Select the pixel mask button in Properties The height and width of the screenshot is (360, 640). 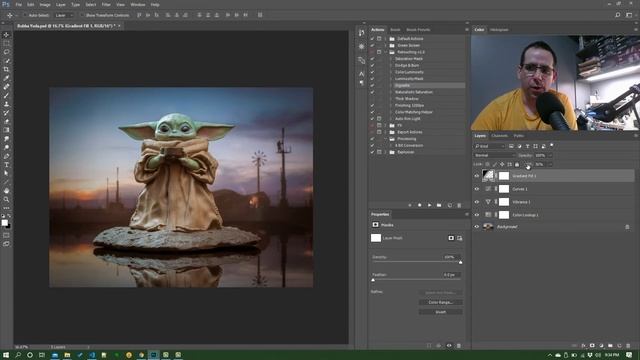point(451,238)
